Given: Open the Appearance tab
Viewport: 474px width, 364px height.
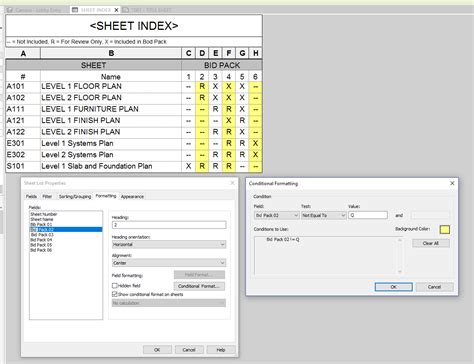Looking at the screenshot, I should pyautogui.click(x=132, y=196).
